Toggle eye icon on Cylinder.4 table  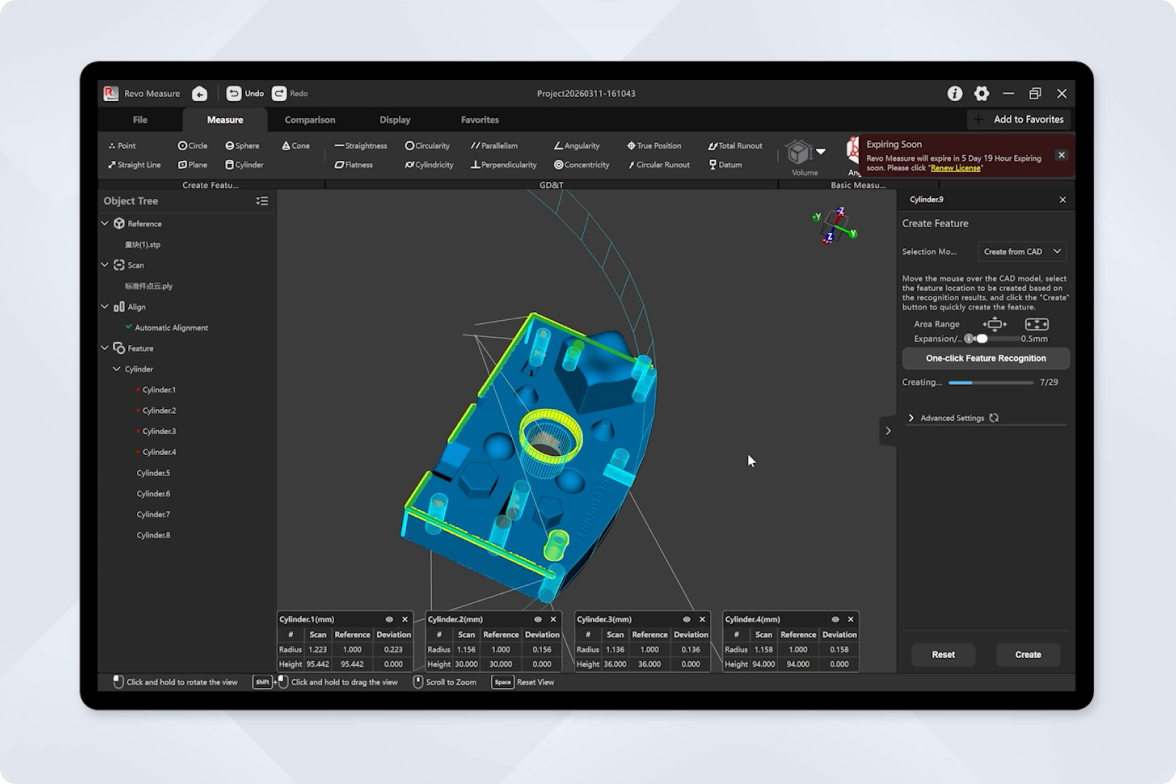coord(835,619)
